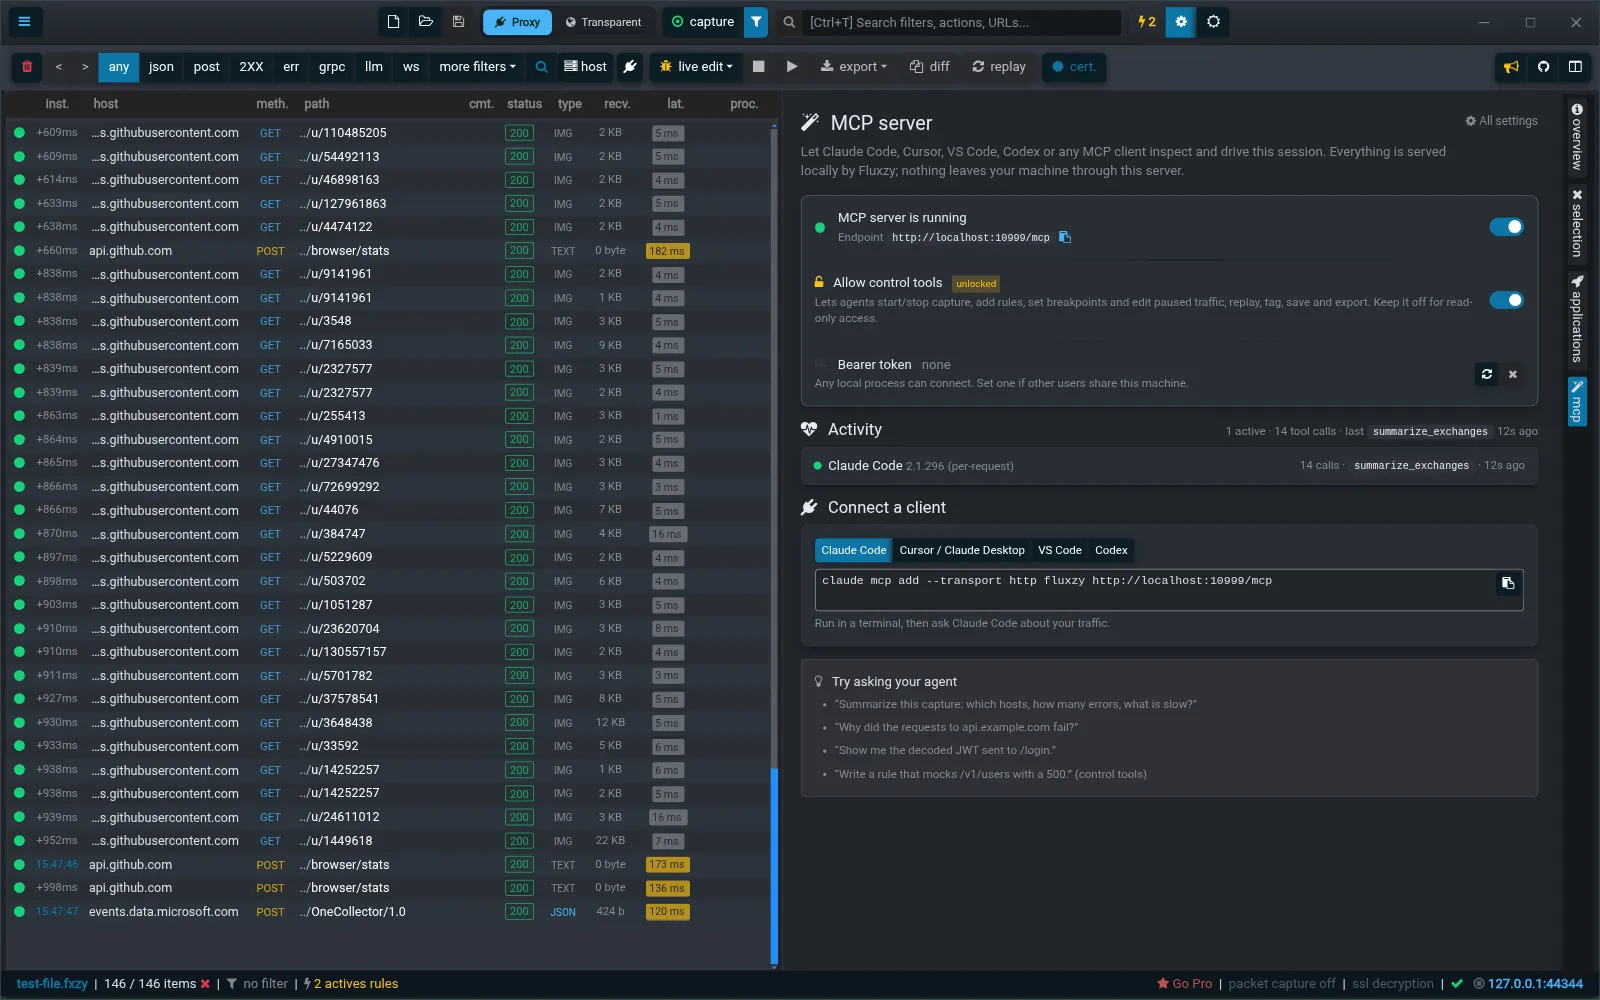This screenshot has height=1000, width=1600.
Task: Open the selection side tab
Action: (x=1577, y=223)
